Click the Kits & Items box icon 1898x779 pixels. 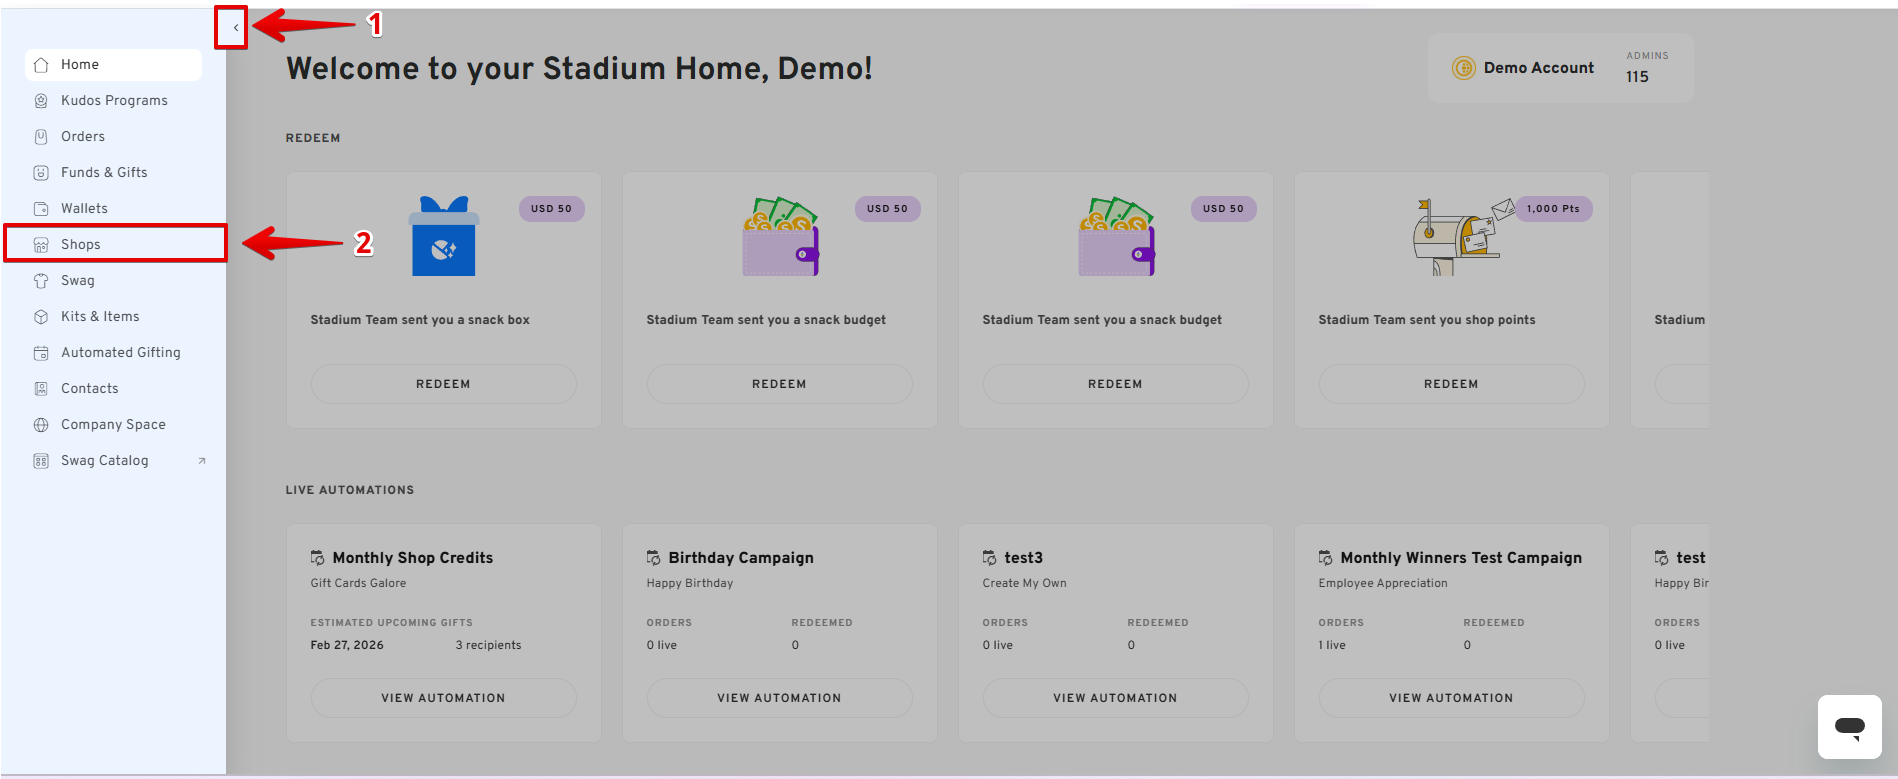(41, 317)
